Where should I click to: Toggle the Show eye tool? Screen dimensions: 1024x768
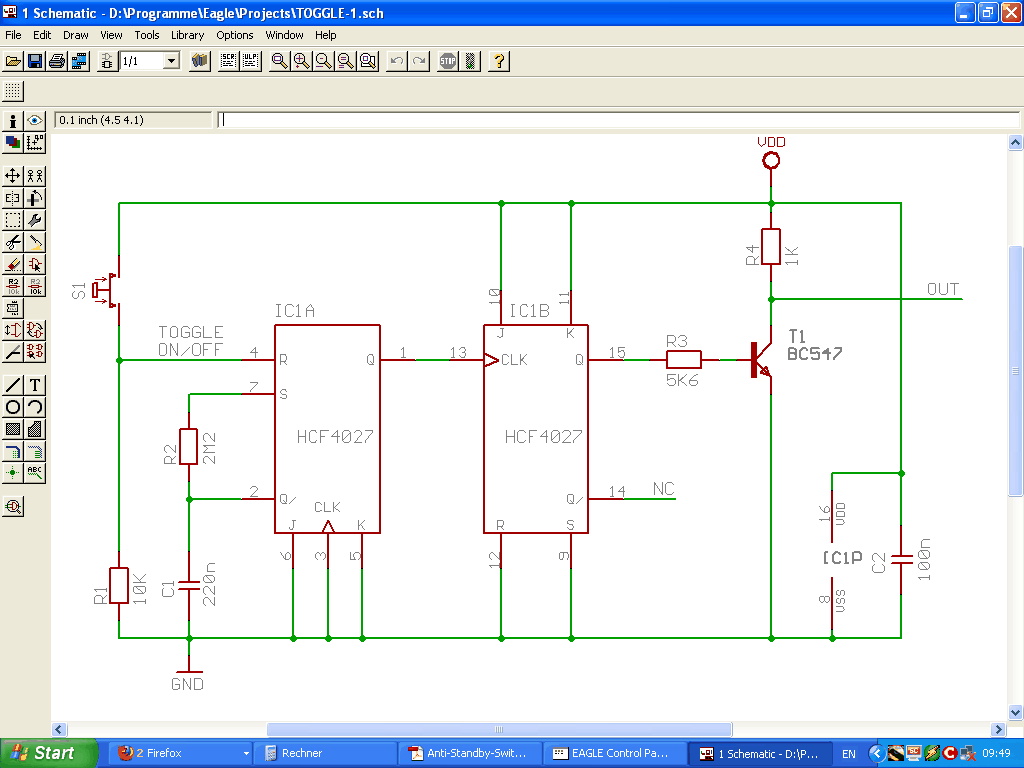tap(35, 120)
